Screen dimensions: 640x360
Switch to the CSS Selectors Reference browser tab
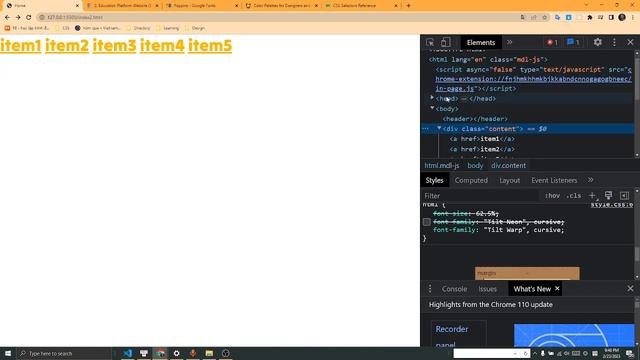[x=360, y=6]
